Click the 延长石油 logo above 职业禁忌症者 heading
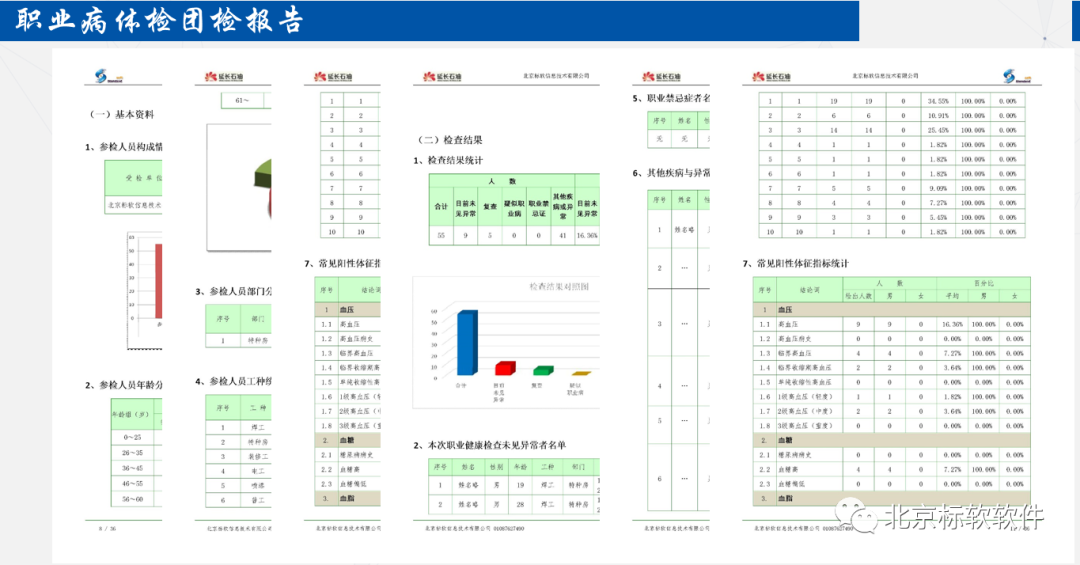The height and width of the screenshot is (565, 1080). (662, 76)
